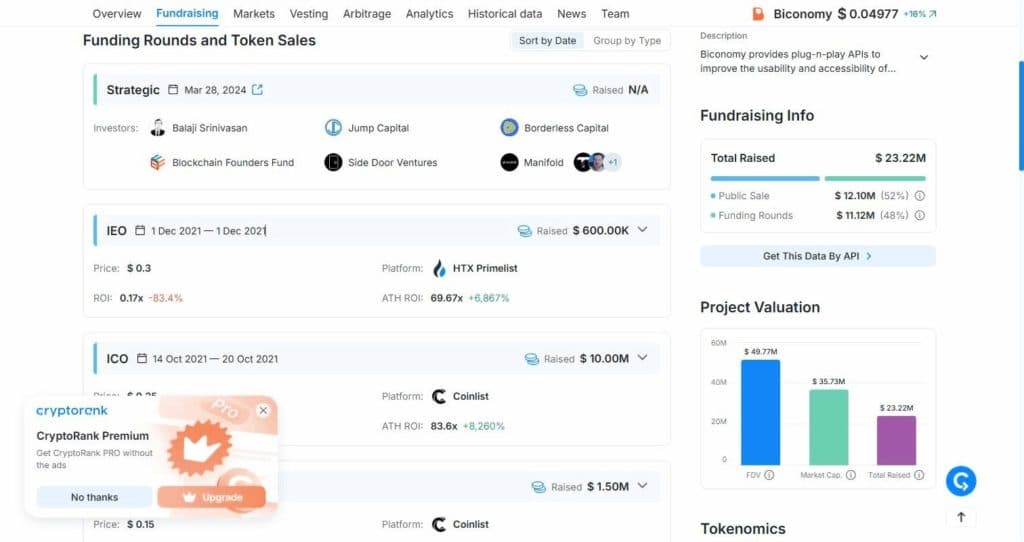Open the Overview tab

117,14
